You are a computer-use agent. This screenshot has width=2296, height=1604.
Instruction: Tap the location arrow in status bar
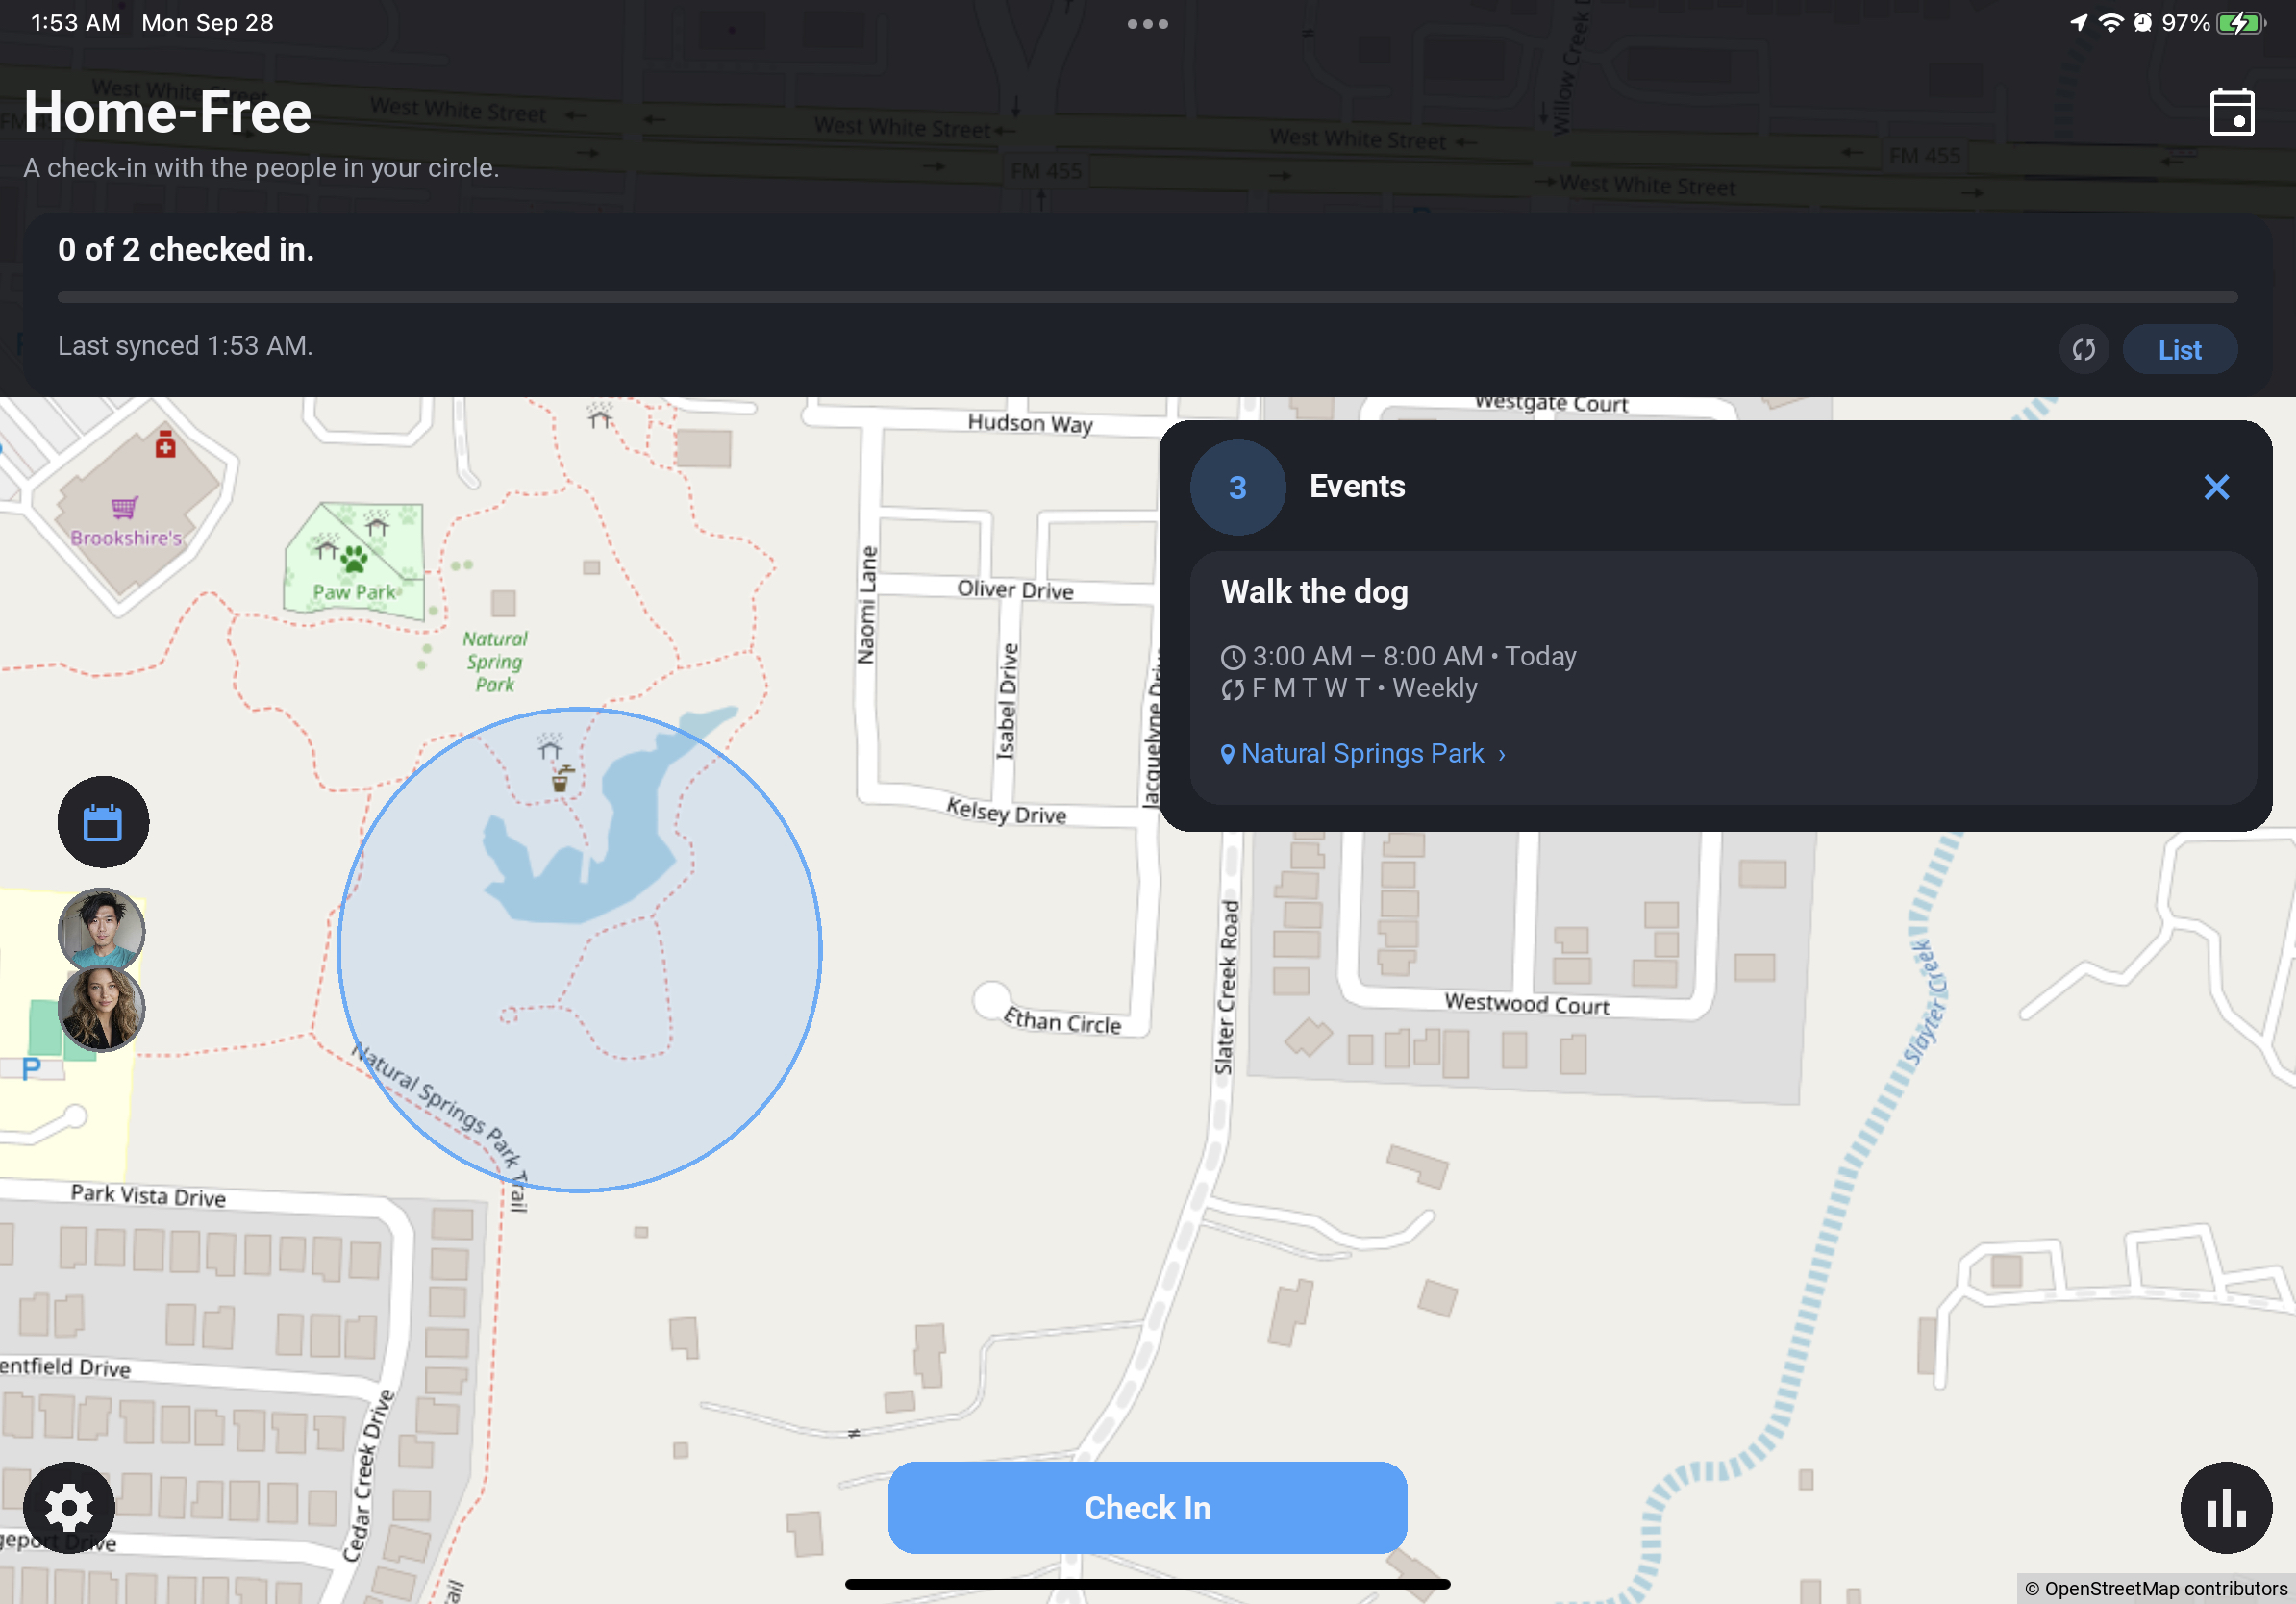tap(2079, 23)
